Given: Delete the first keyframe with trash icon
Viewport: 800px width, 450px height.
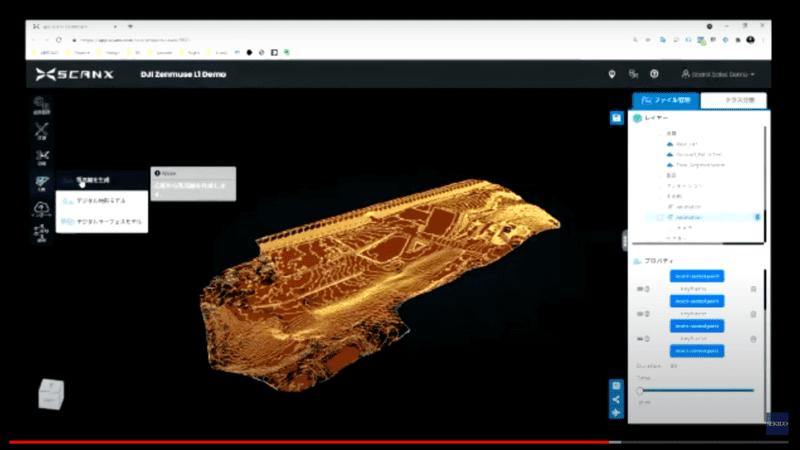Looking at the screenshot, I should pos(753,289).
